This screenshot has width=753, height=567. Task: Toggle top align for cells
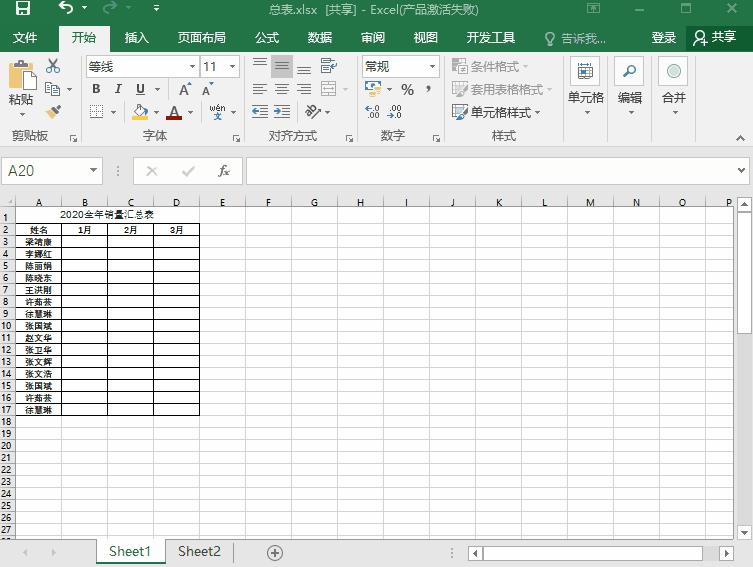click(260, 66)
